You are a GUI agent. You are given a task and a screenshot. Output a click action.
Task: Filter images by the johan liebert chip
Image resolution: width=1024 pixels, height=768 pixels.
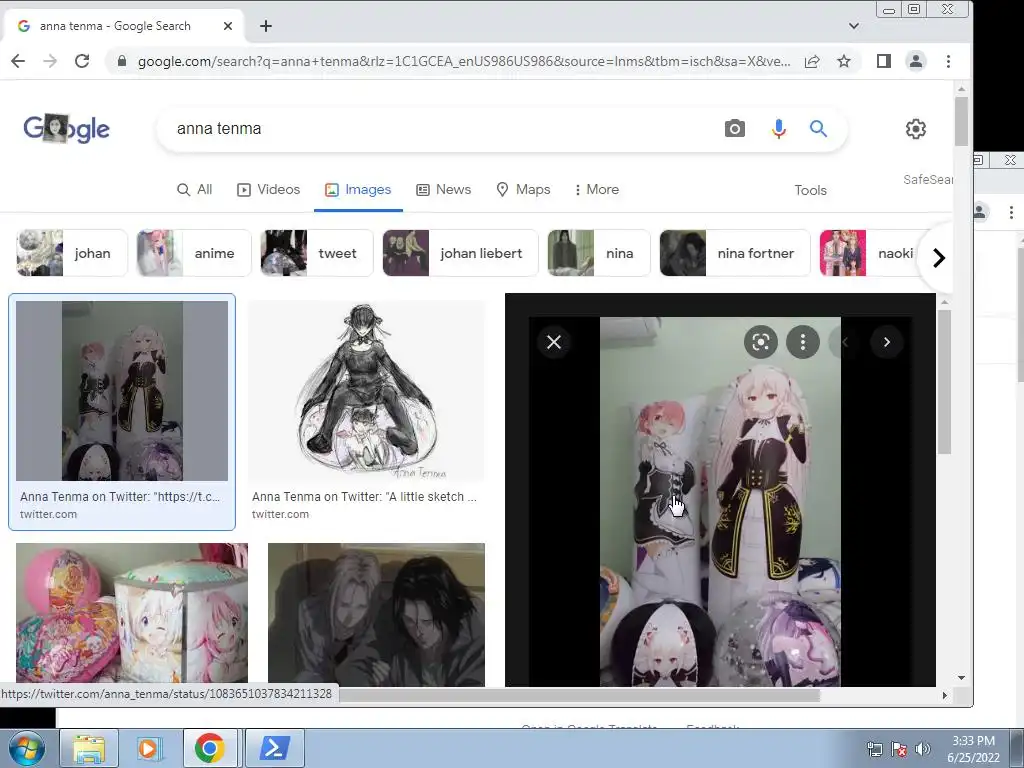460,253
